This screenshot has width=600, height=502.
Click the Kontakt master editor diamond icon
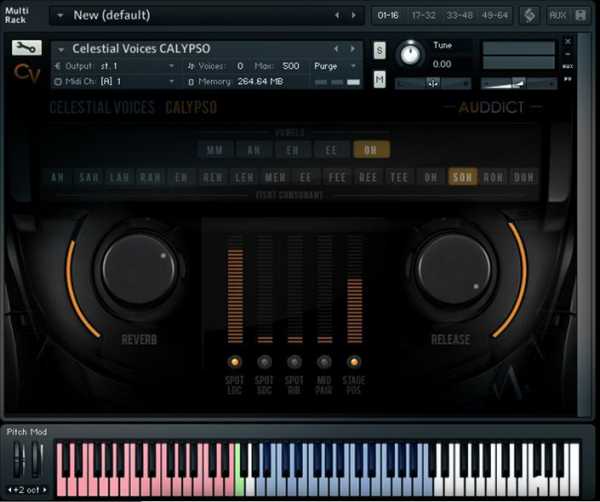530,16
